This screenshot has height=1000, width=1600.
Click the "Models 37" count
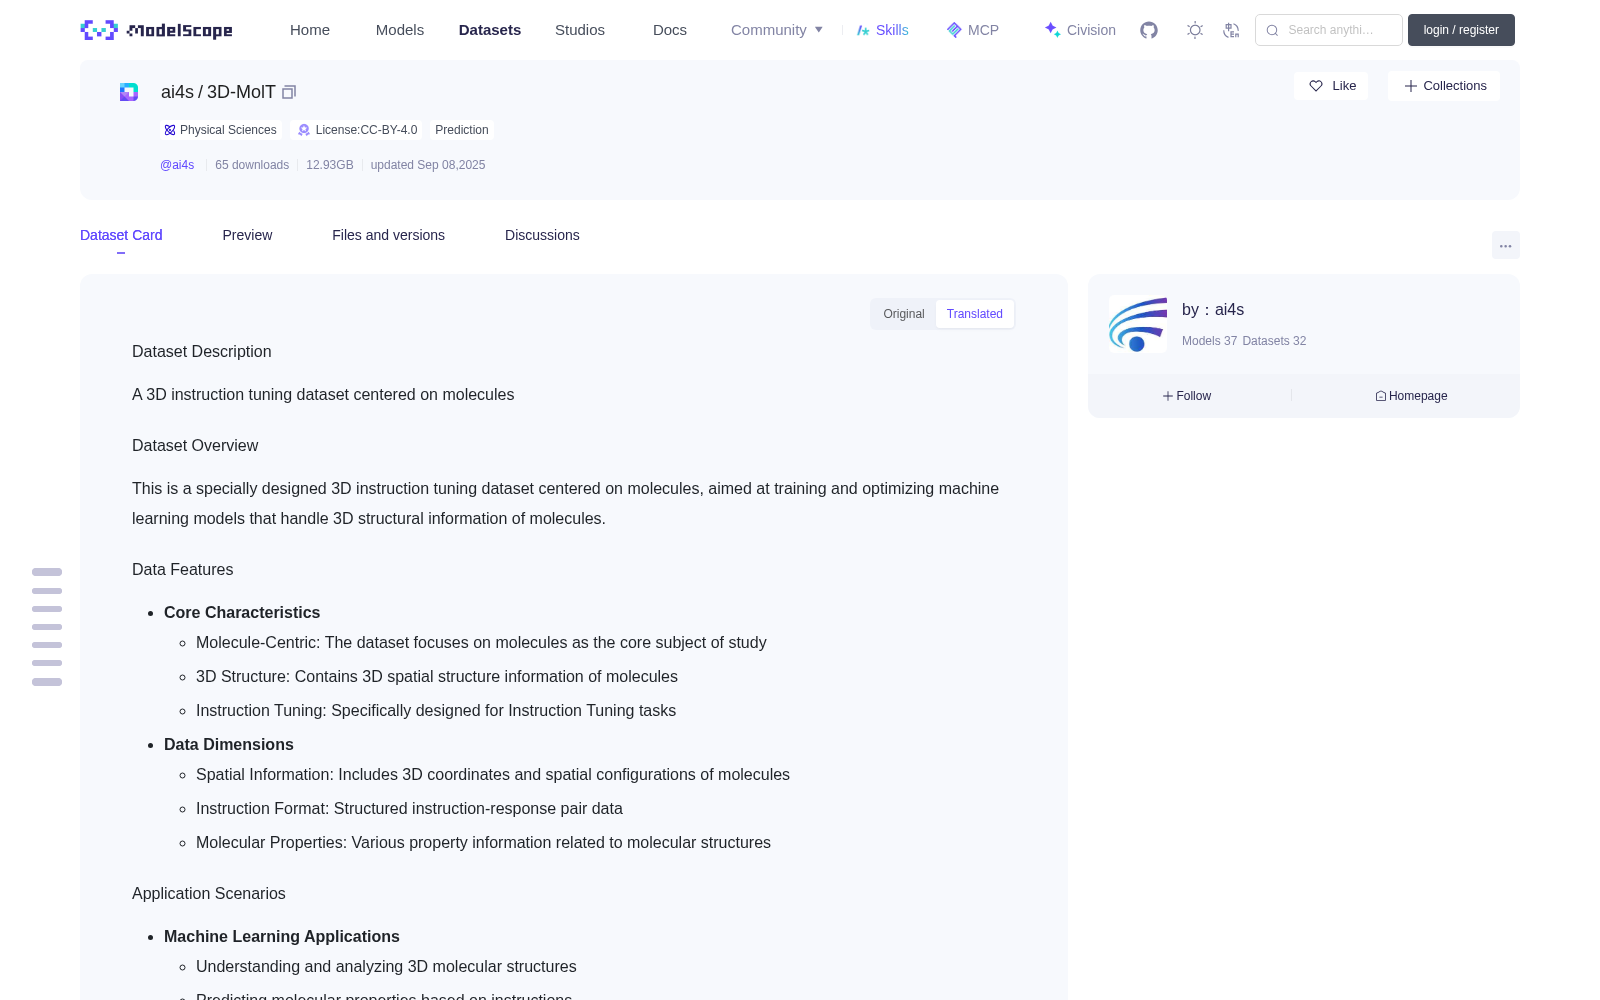pos(1209,341)
